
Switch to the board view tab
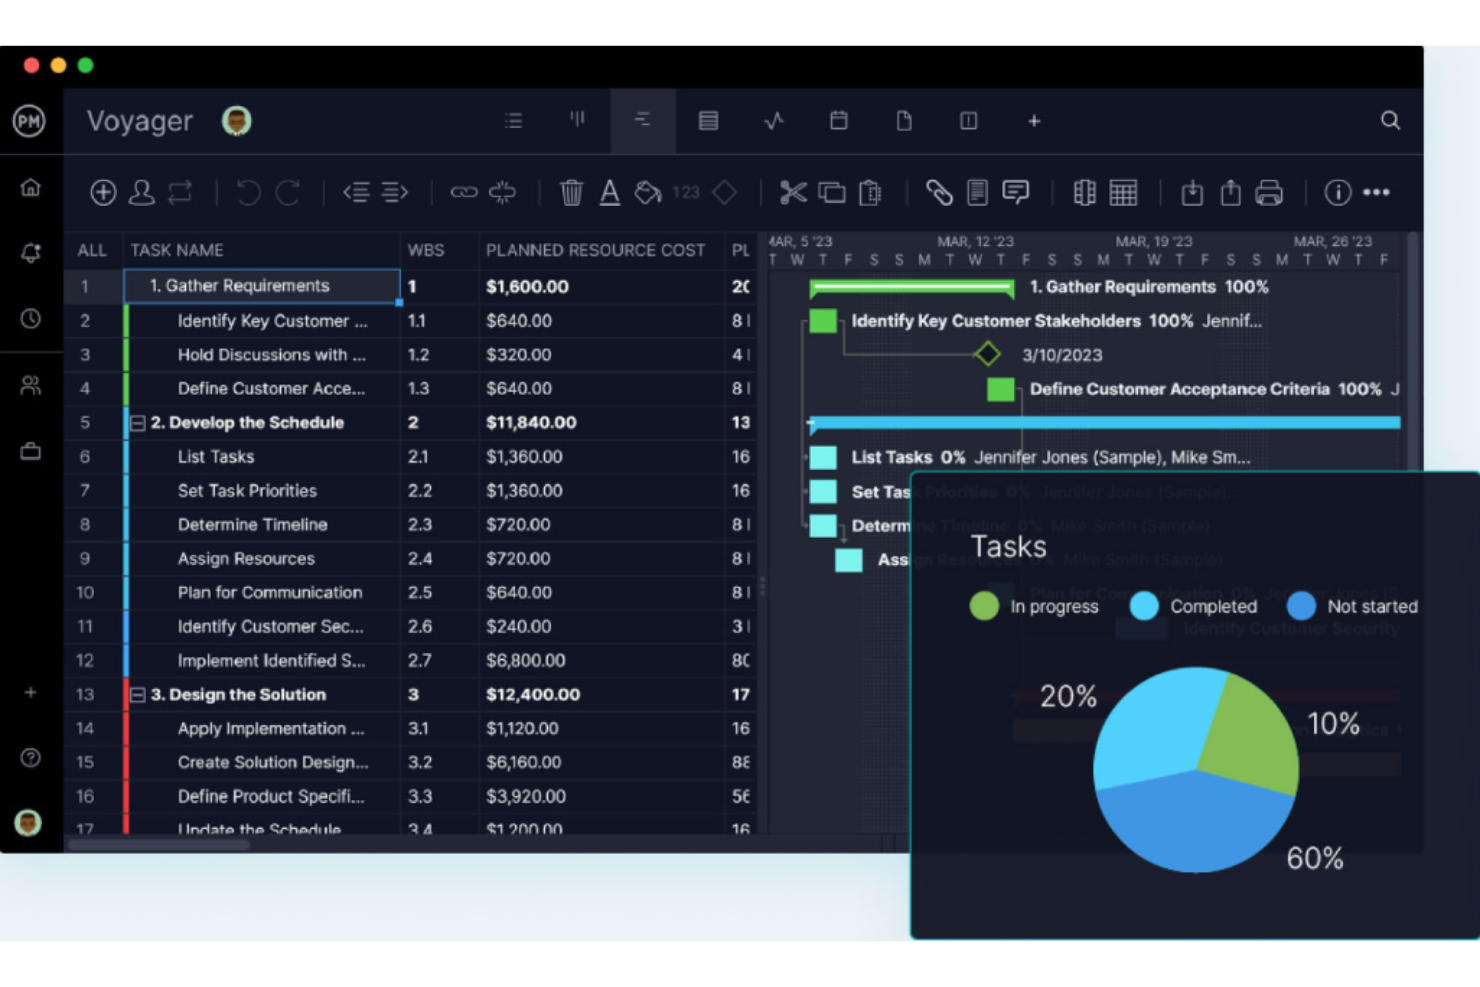(578, 120)
